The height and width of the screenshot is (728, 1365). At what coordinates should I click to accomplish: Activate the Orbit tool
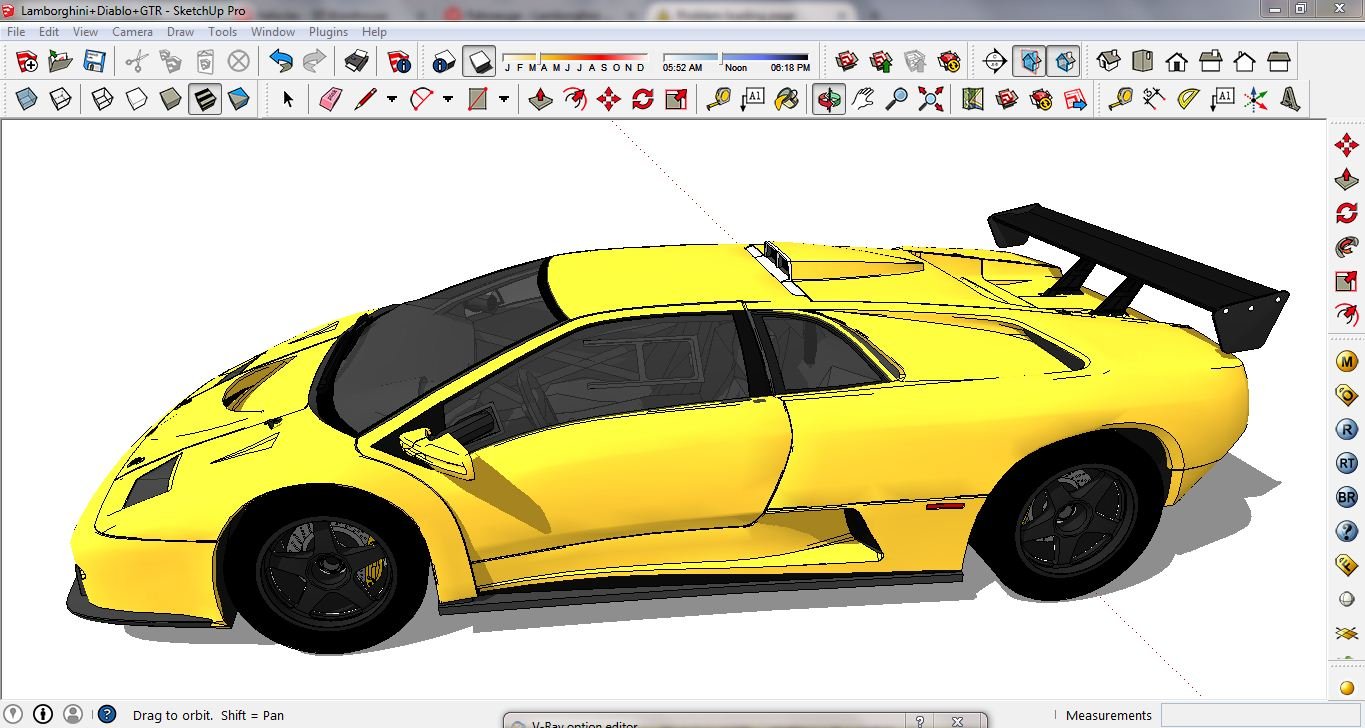[x=829, y=99]
